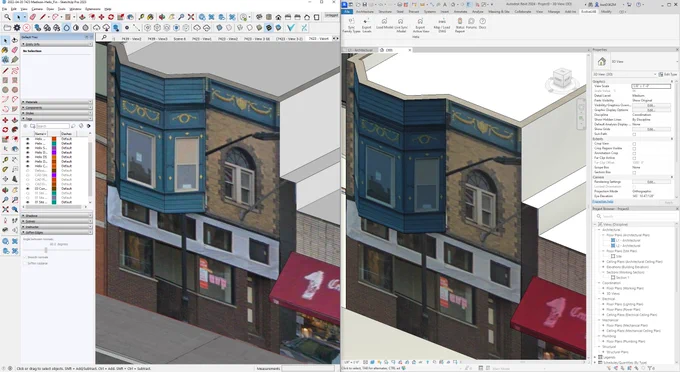
Task: Enable Smooth normals checkbox
Action: pos(25,257)
